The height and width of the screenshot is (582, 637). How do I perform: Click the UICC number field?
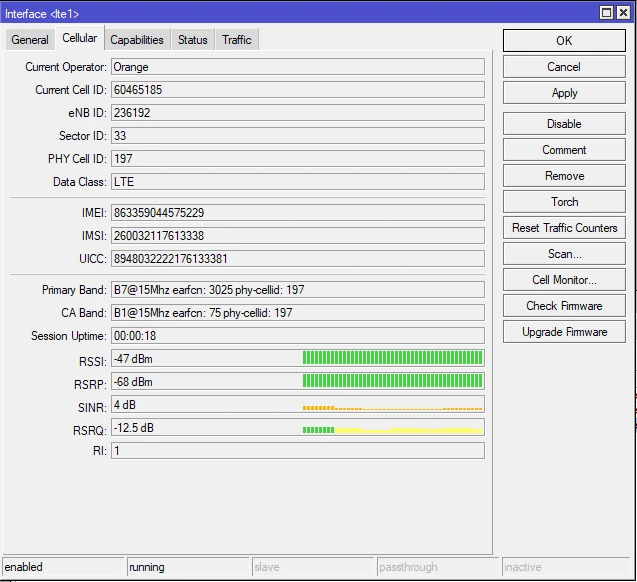tap(298, 258)
